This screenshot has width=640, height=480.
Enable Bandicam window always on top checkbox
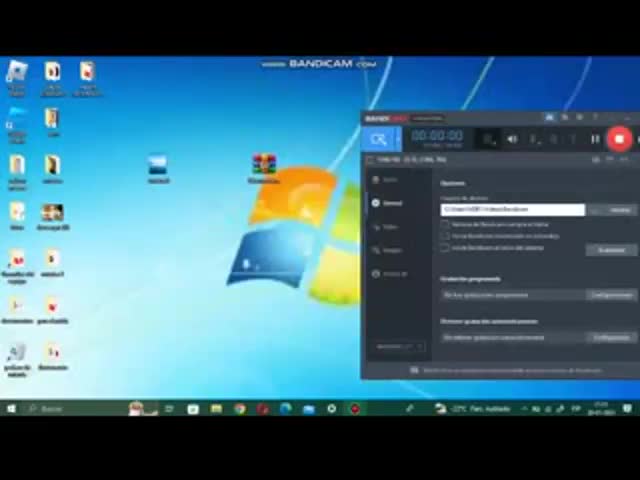pyautogui.click(x=445, y=224)
